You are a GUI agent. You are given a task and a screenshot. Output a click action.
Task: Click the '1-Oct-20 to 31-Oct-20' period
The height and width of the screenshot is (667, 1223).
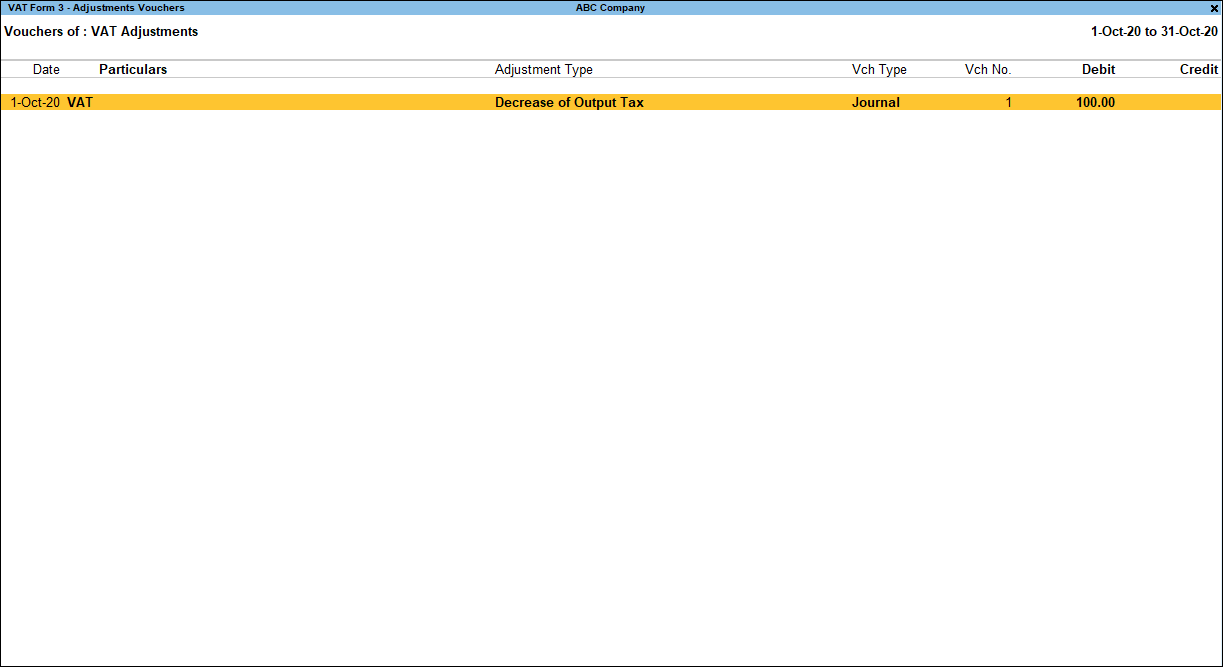[x=1154, y=32]
